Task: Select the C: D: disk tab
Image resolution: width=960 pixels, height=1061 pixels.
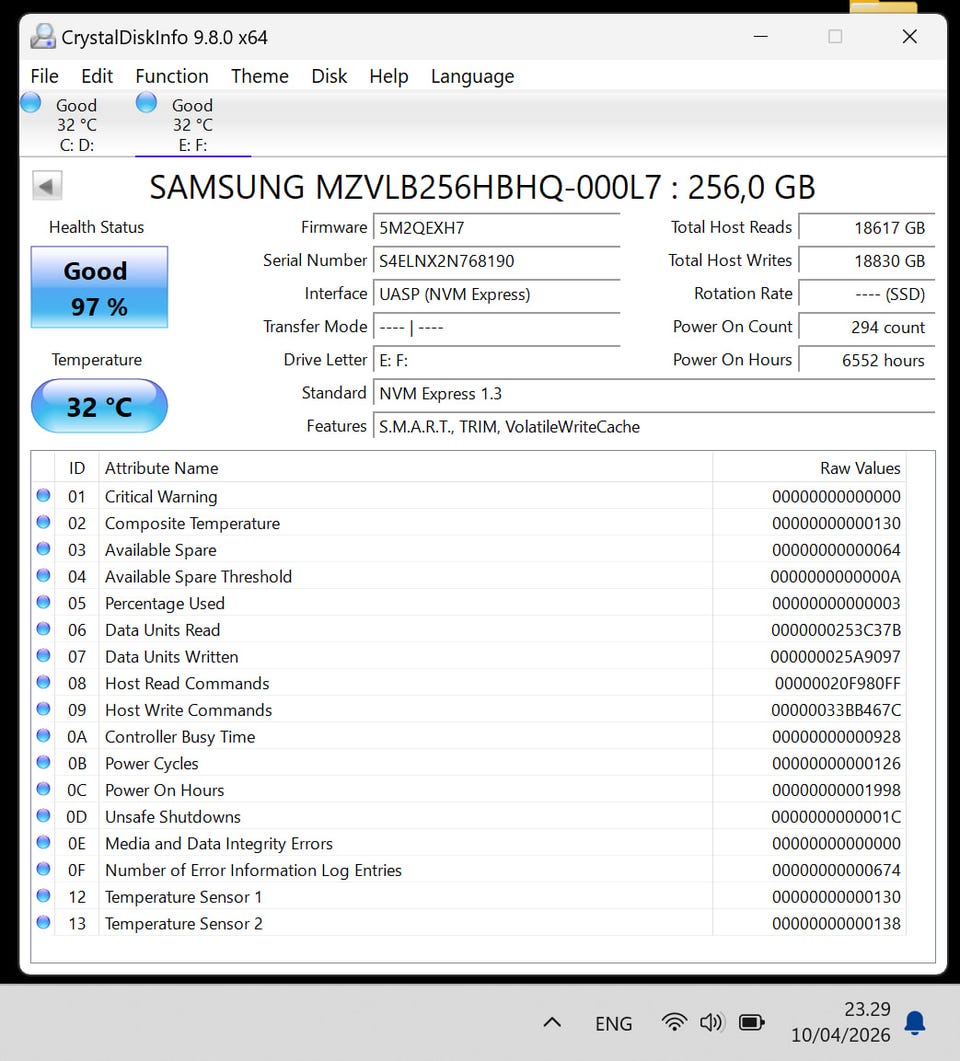Action: [x=76, y=124]
